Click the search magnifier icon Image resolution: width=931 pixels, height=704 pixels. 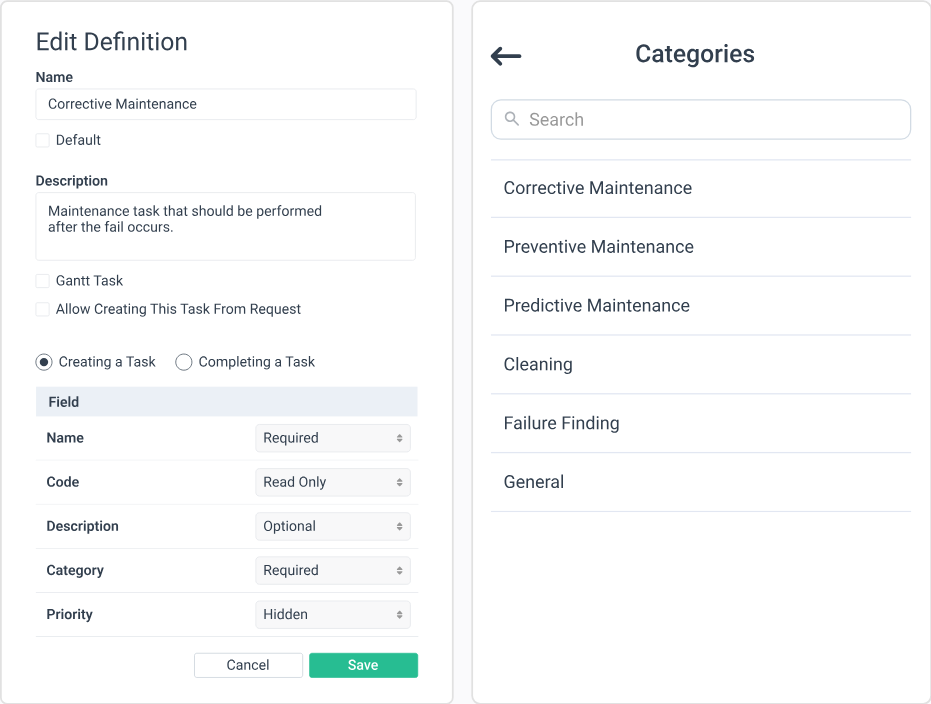click(x=512, y=119)
